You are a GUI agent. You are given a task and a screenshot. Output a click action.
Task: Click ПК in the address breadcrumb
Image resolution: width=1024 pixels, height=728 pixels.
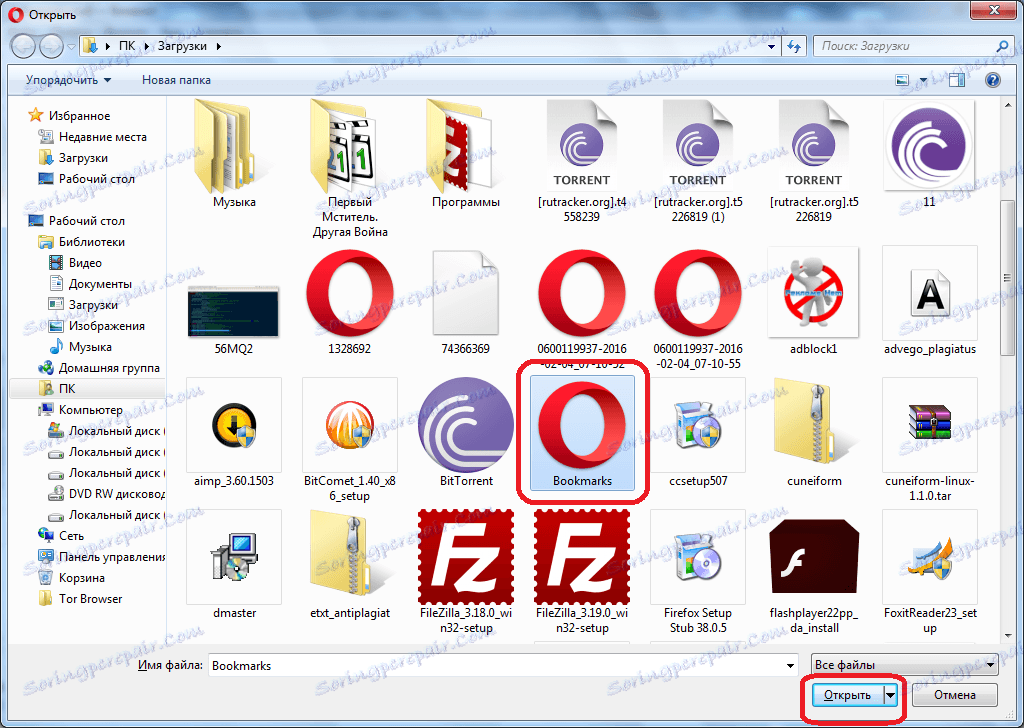coord(127,46)
